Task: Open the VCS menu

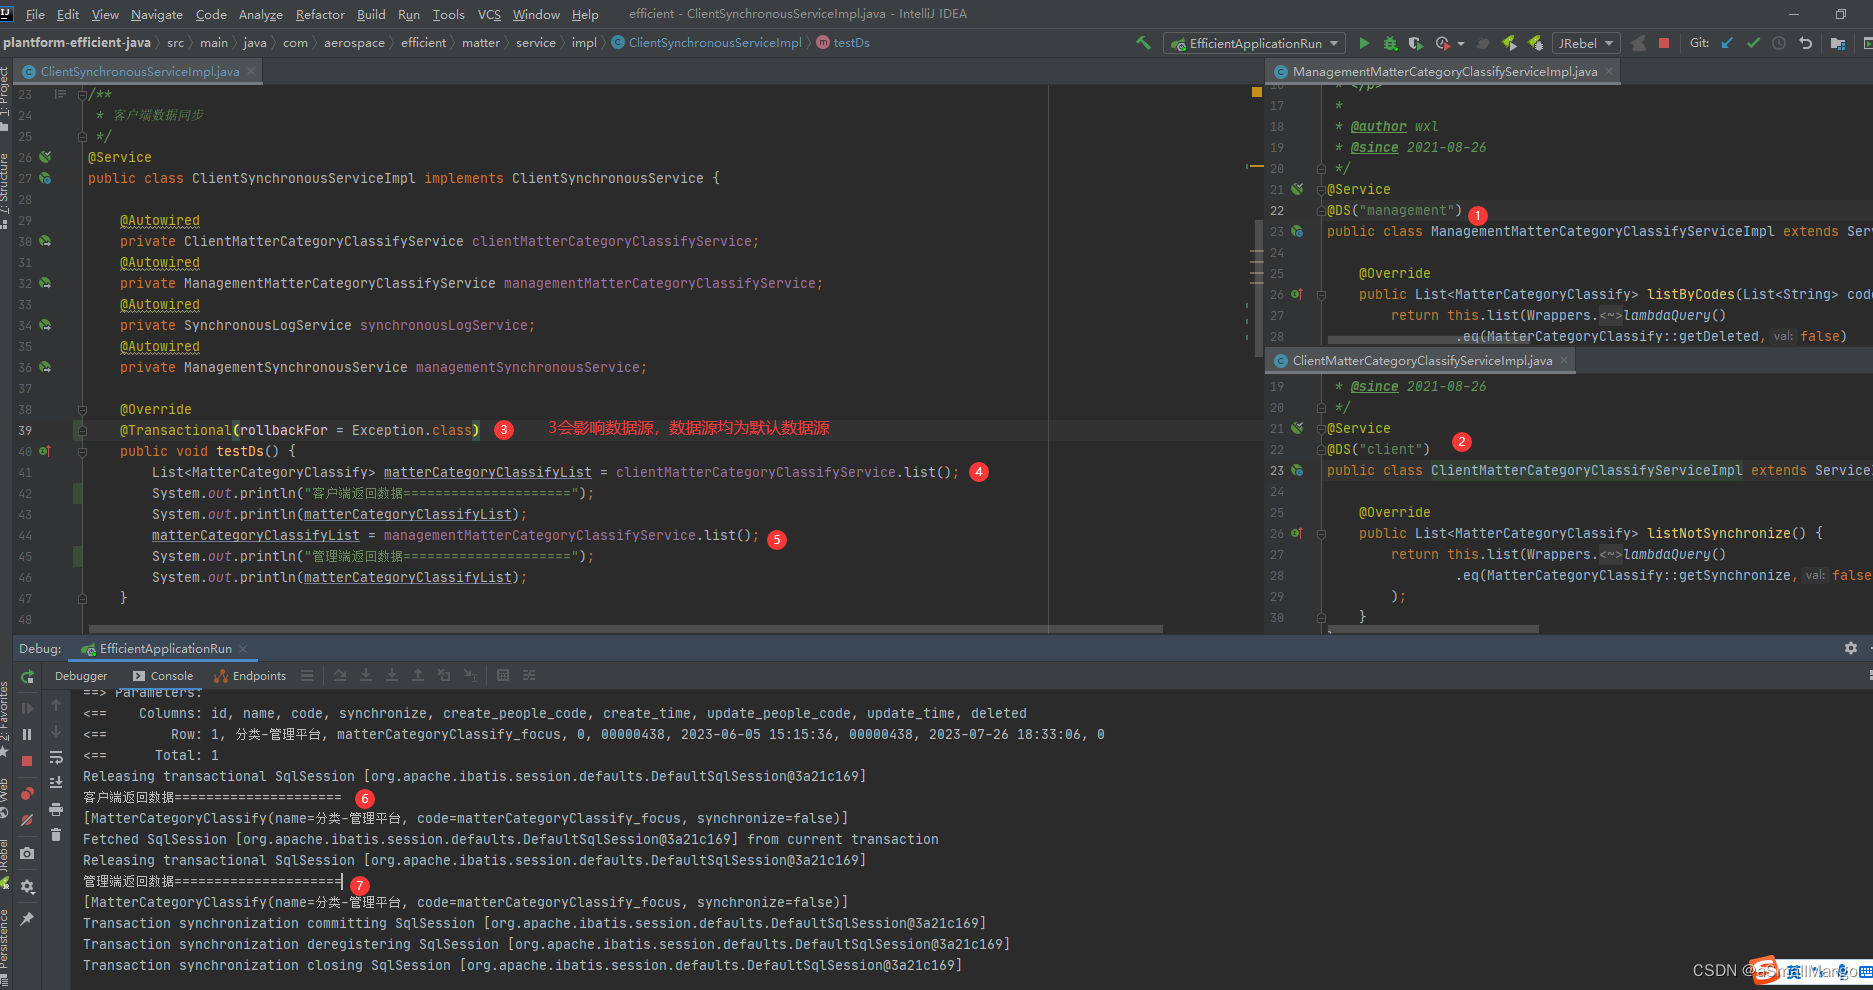Action: pos(489,14)
